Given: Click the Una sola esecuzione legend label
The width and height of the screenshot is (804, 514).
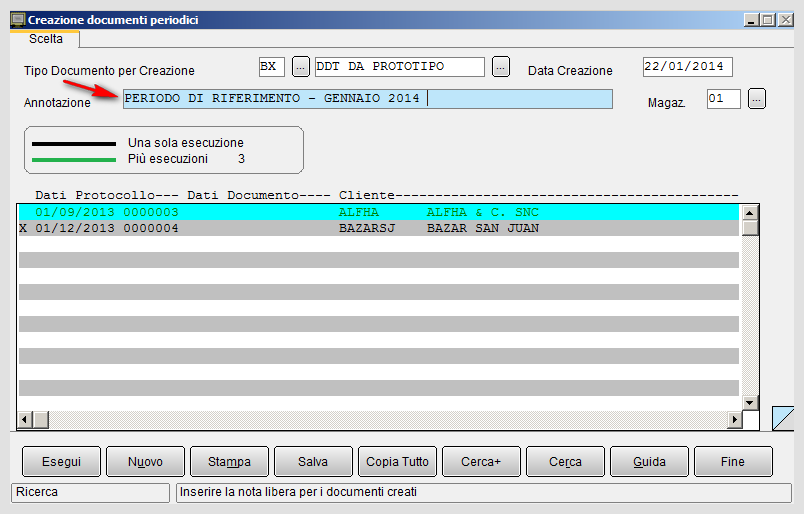Looking at the screenshot, I should [186, 143].
